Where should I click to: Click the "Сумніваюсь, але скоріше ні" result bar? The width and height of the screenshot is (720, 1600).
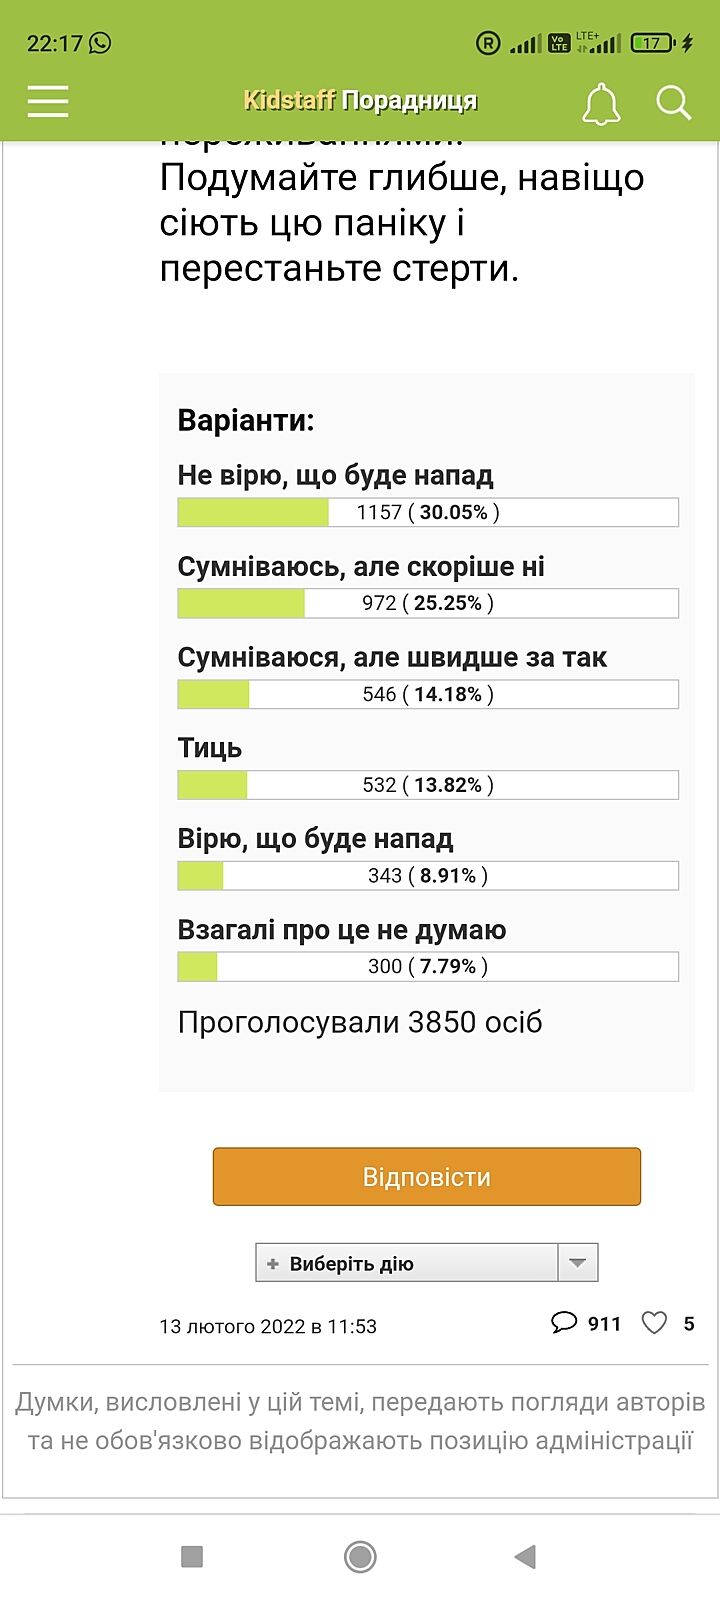click(x=428, y=603)
